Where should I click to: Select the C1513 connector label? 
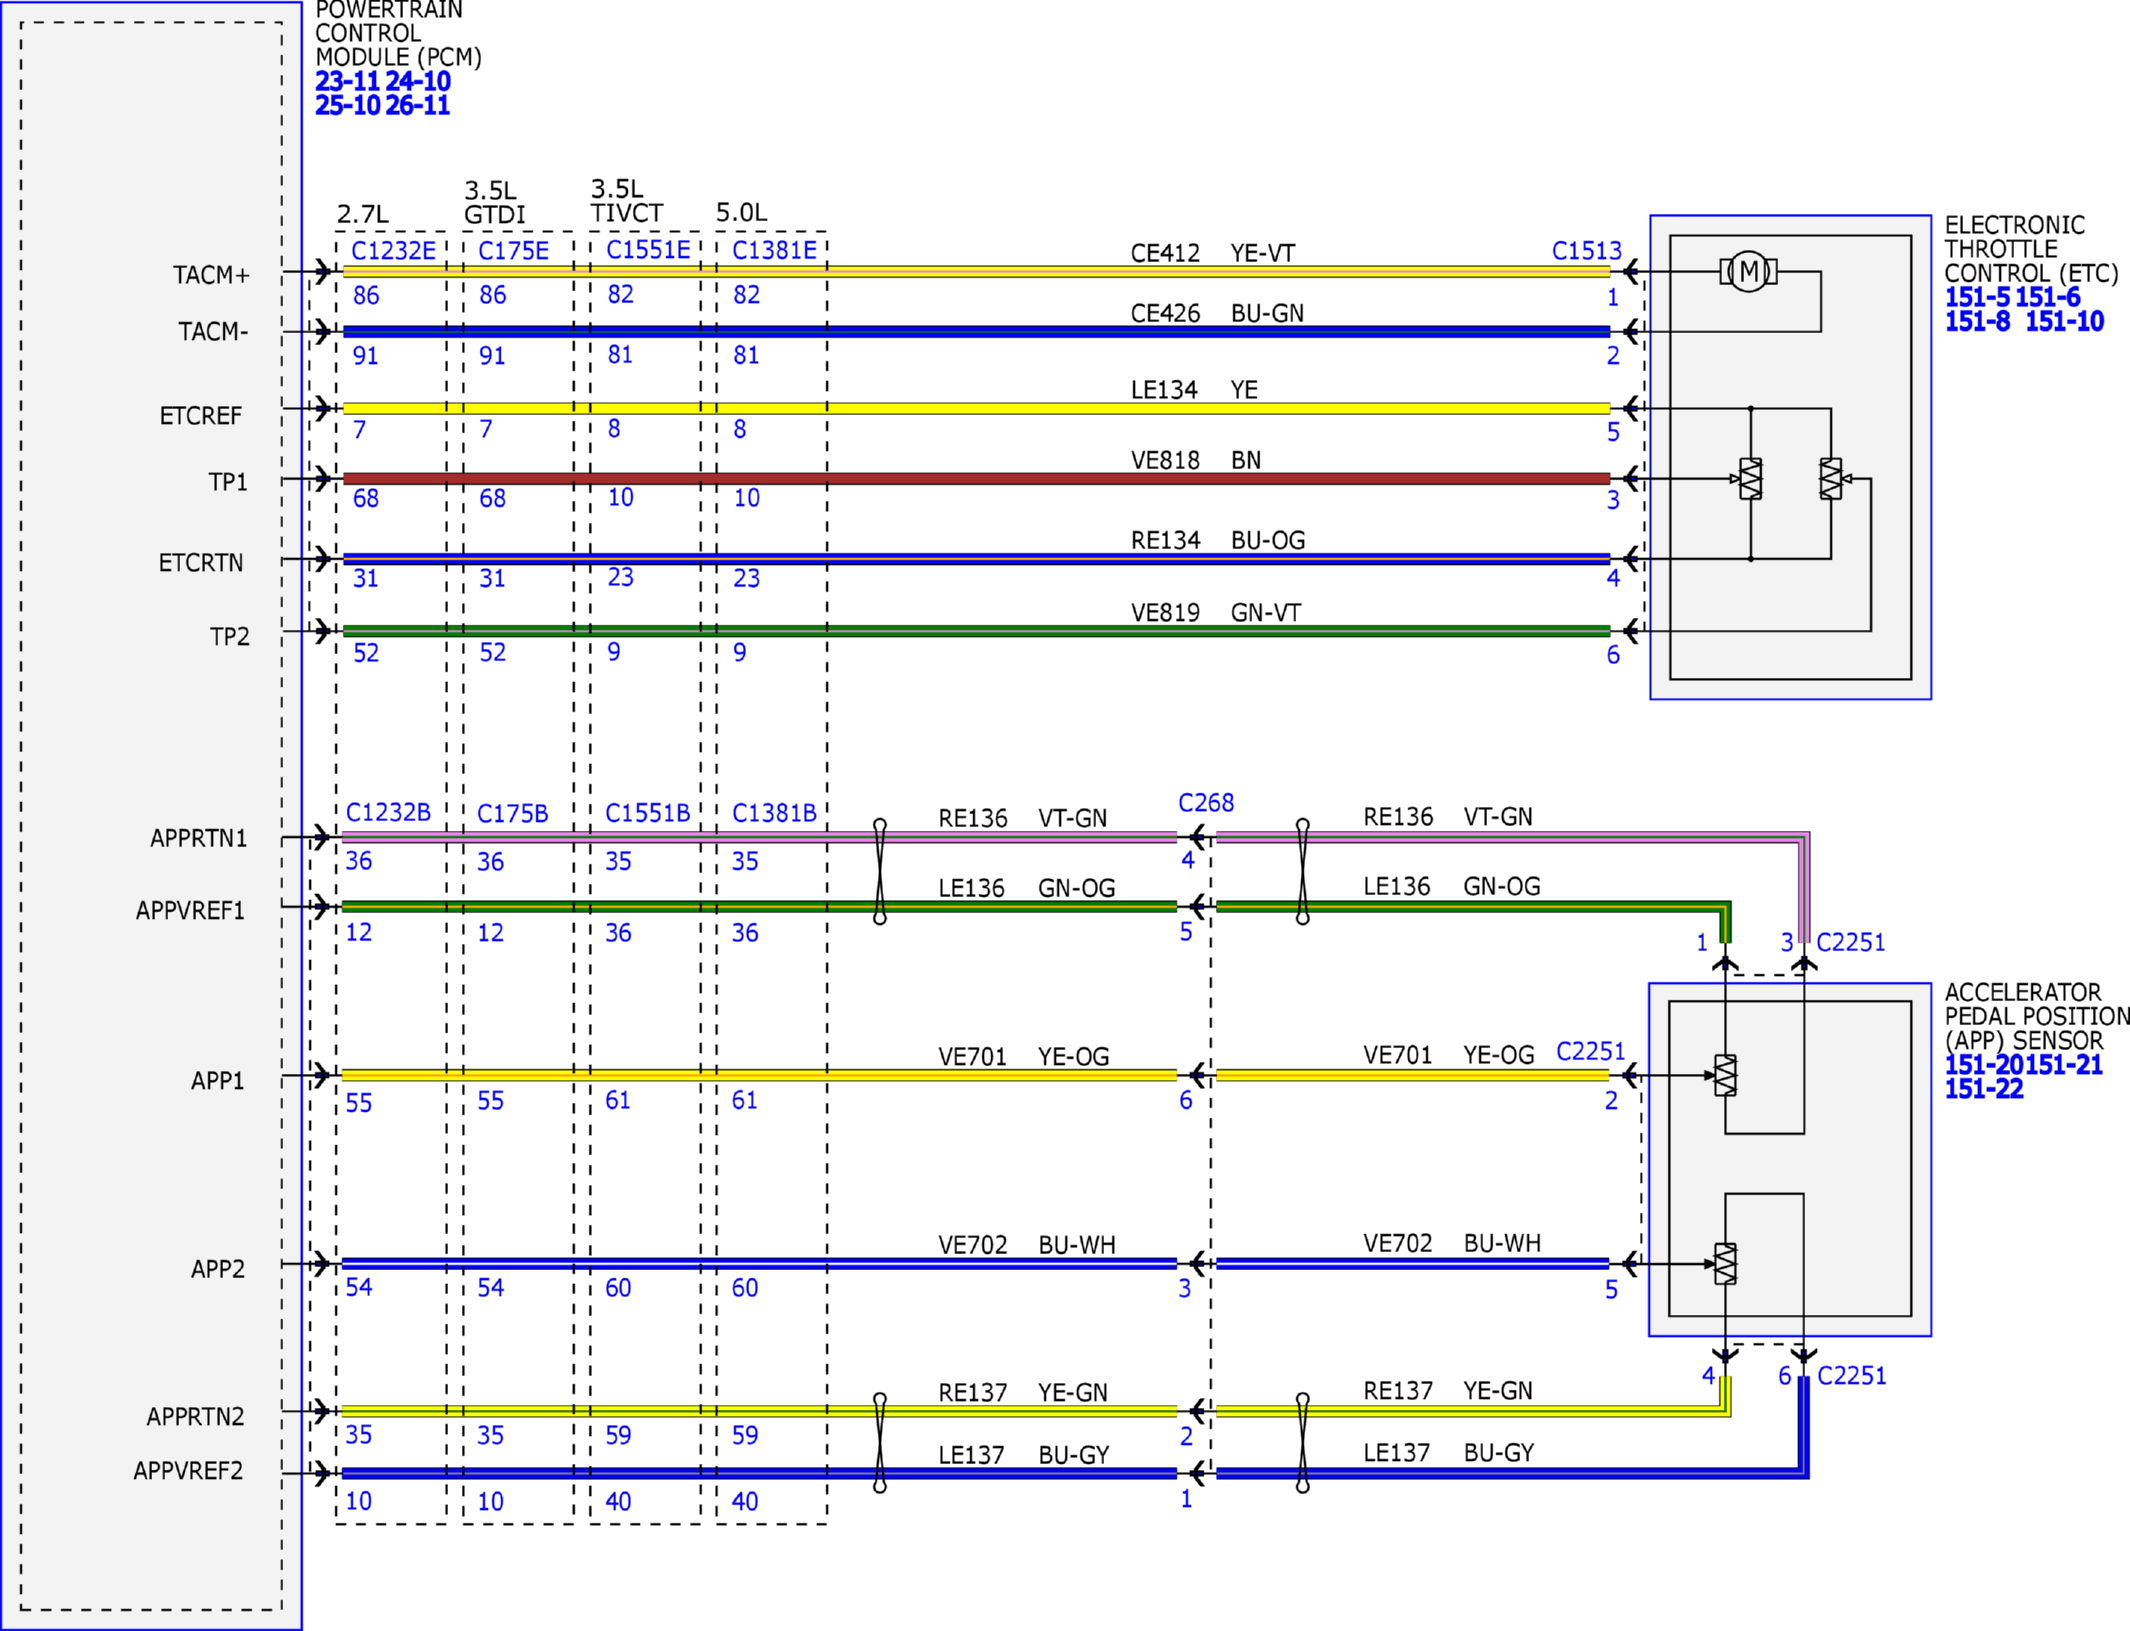click(x=1586, y=250)
